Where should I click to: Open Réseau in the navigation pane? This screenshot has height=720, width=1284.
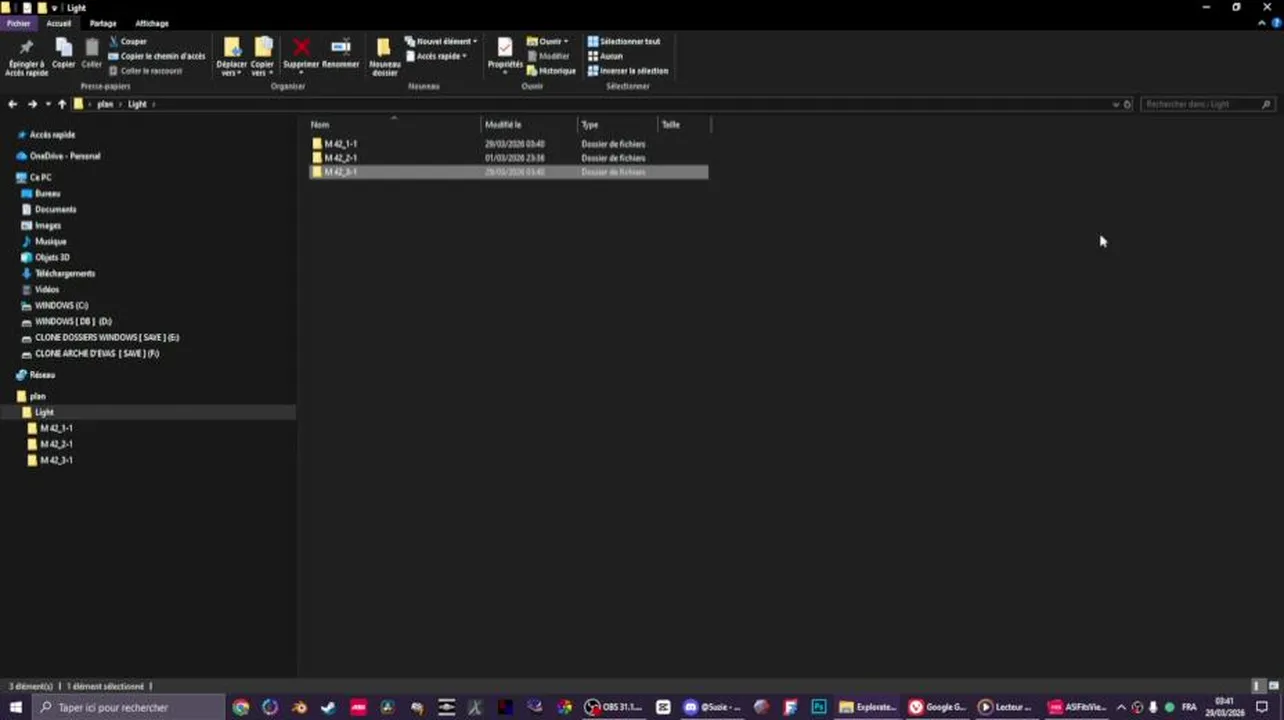pyautogui.click(x=42, y=375)
